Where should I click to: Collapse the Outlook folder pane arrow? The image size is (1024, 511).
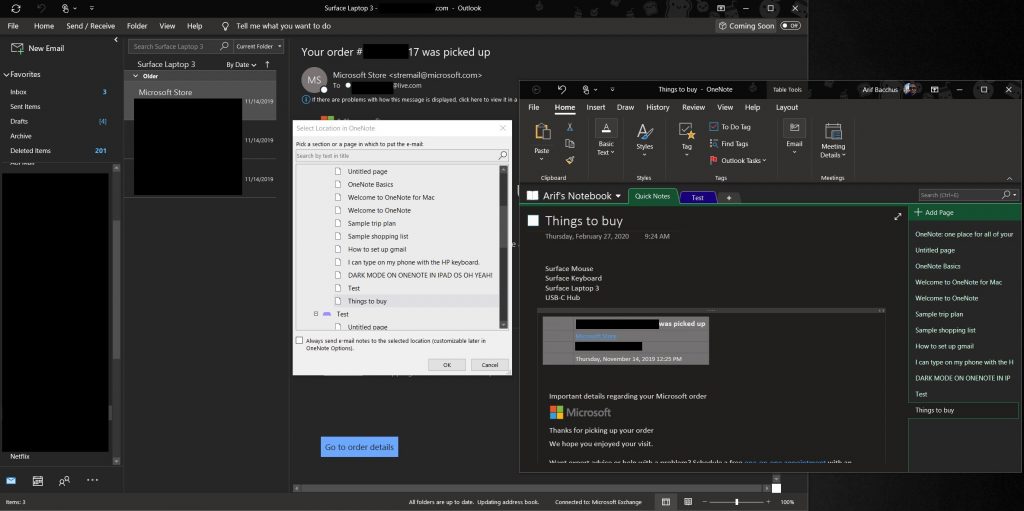click(116, 40)
